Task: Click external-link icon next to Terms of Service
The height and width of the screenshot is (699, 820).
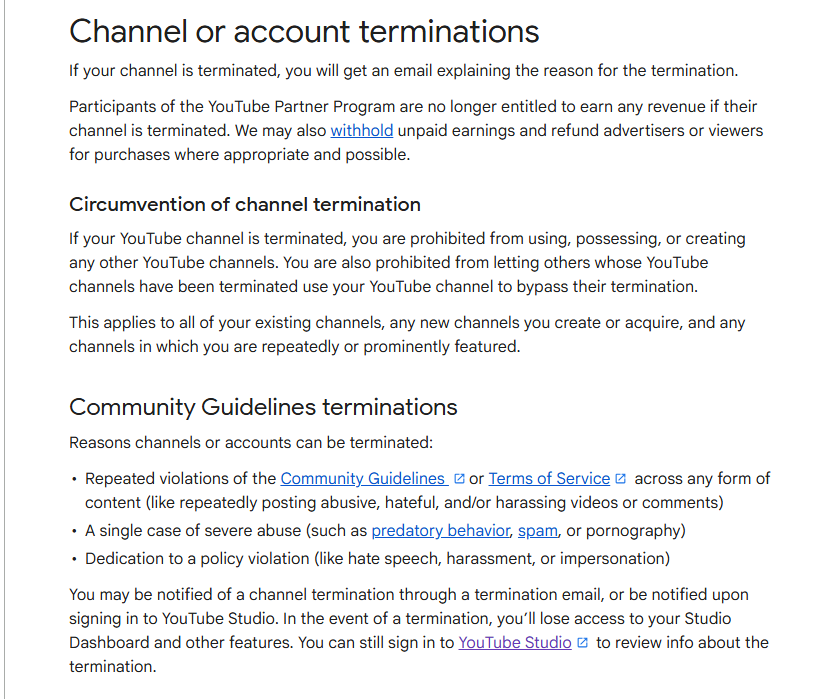Action: [x=620, y=478]
